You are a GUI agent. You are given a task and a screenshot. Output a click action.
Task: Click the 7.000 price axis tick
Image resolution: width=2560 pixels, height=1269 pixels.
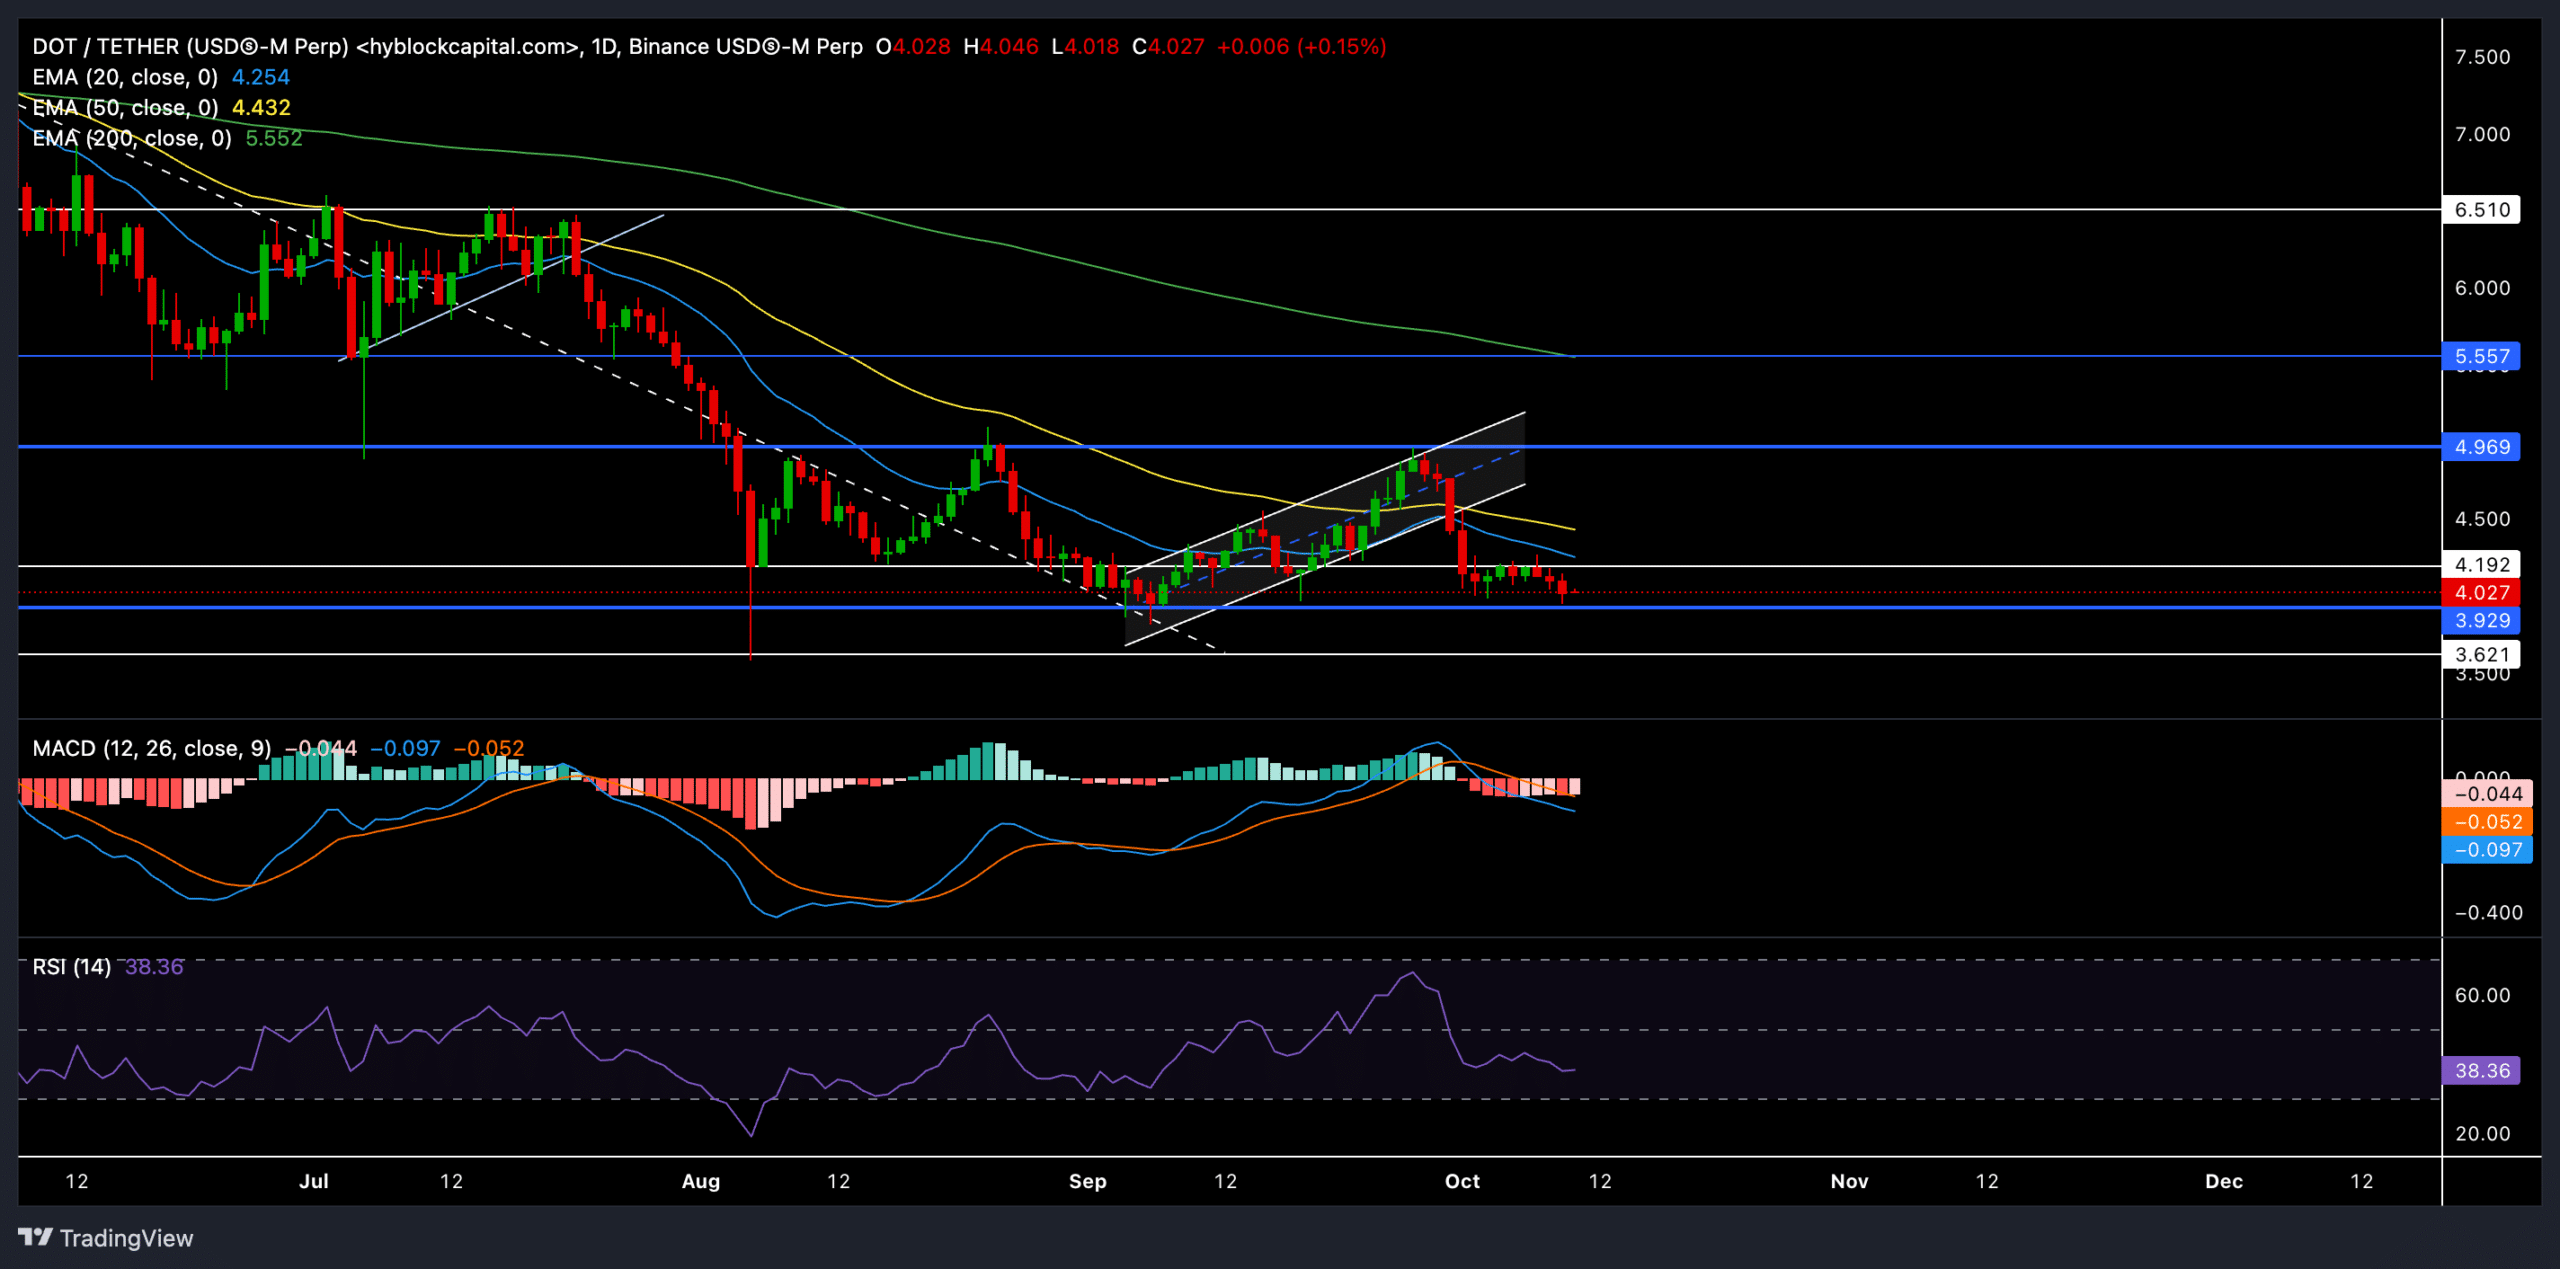click(2482, 134)
